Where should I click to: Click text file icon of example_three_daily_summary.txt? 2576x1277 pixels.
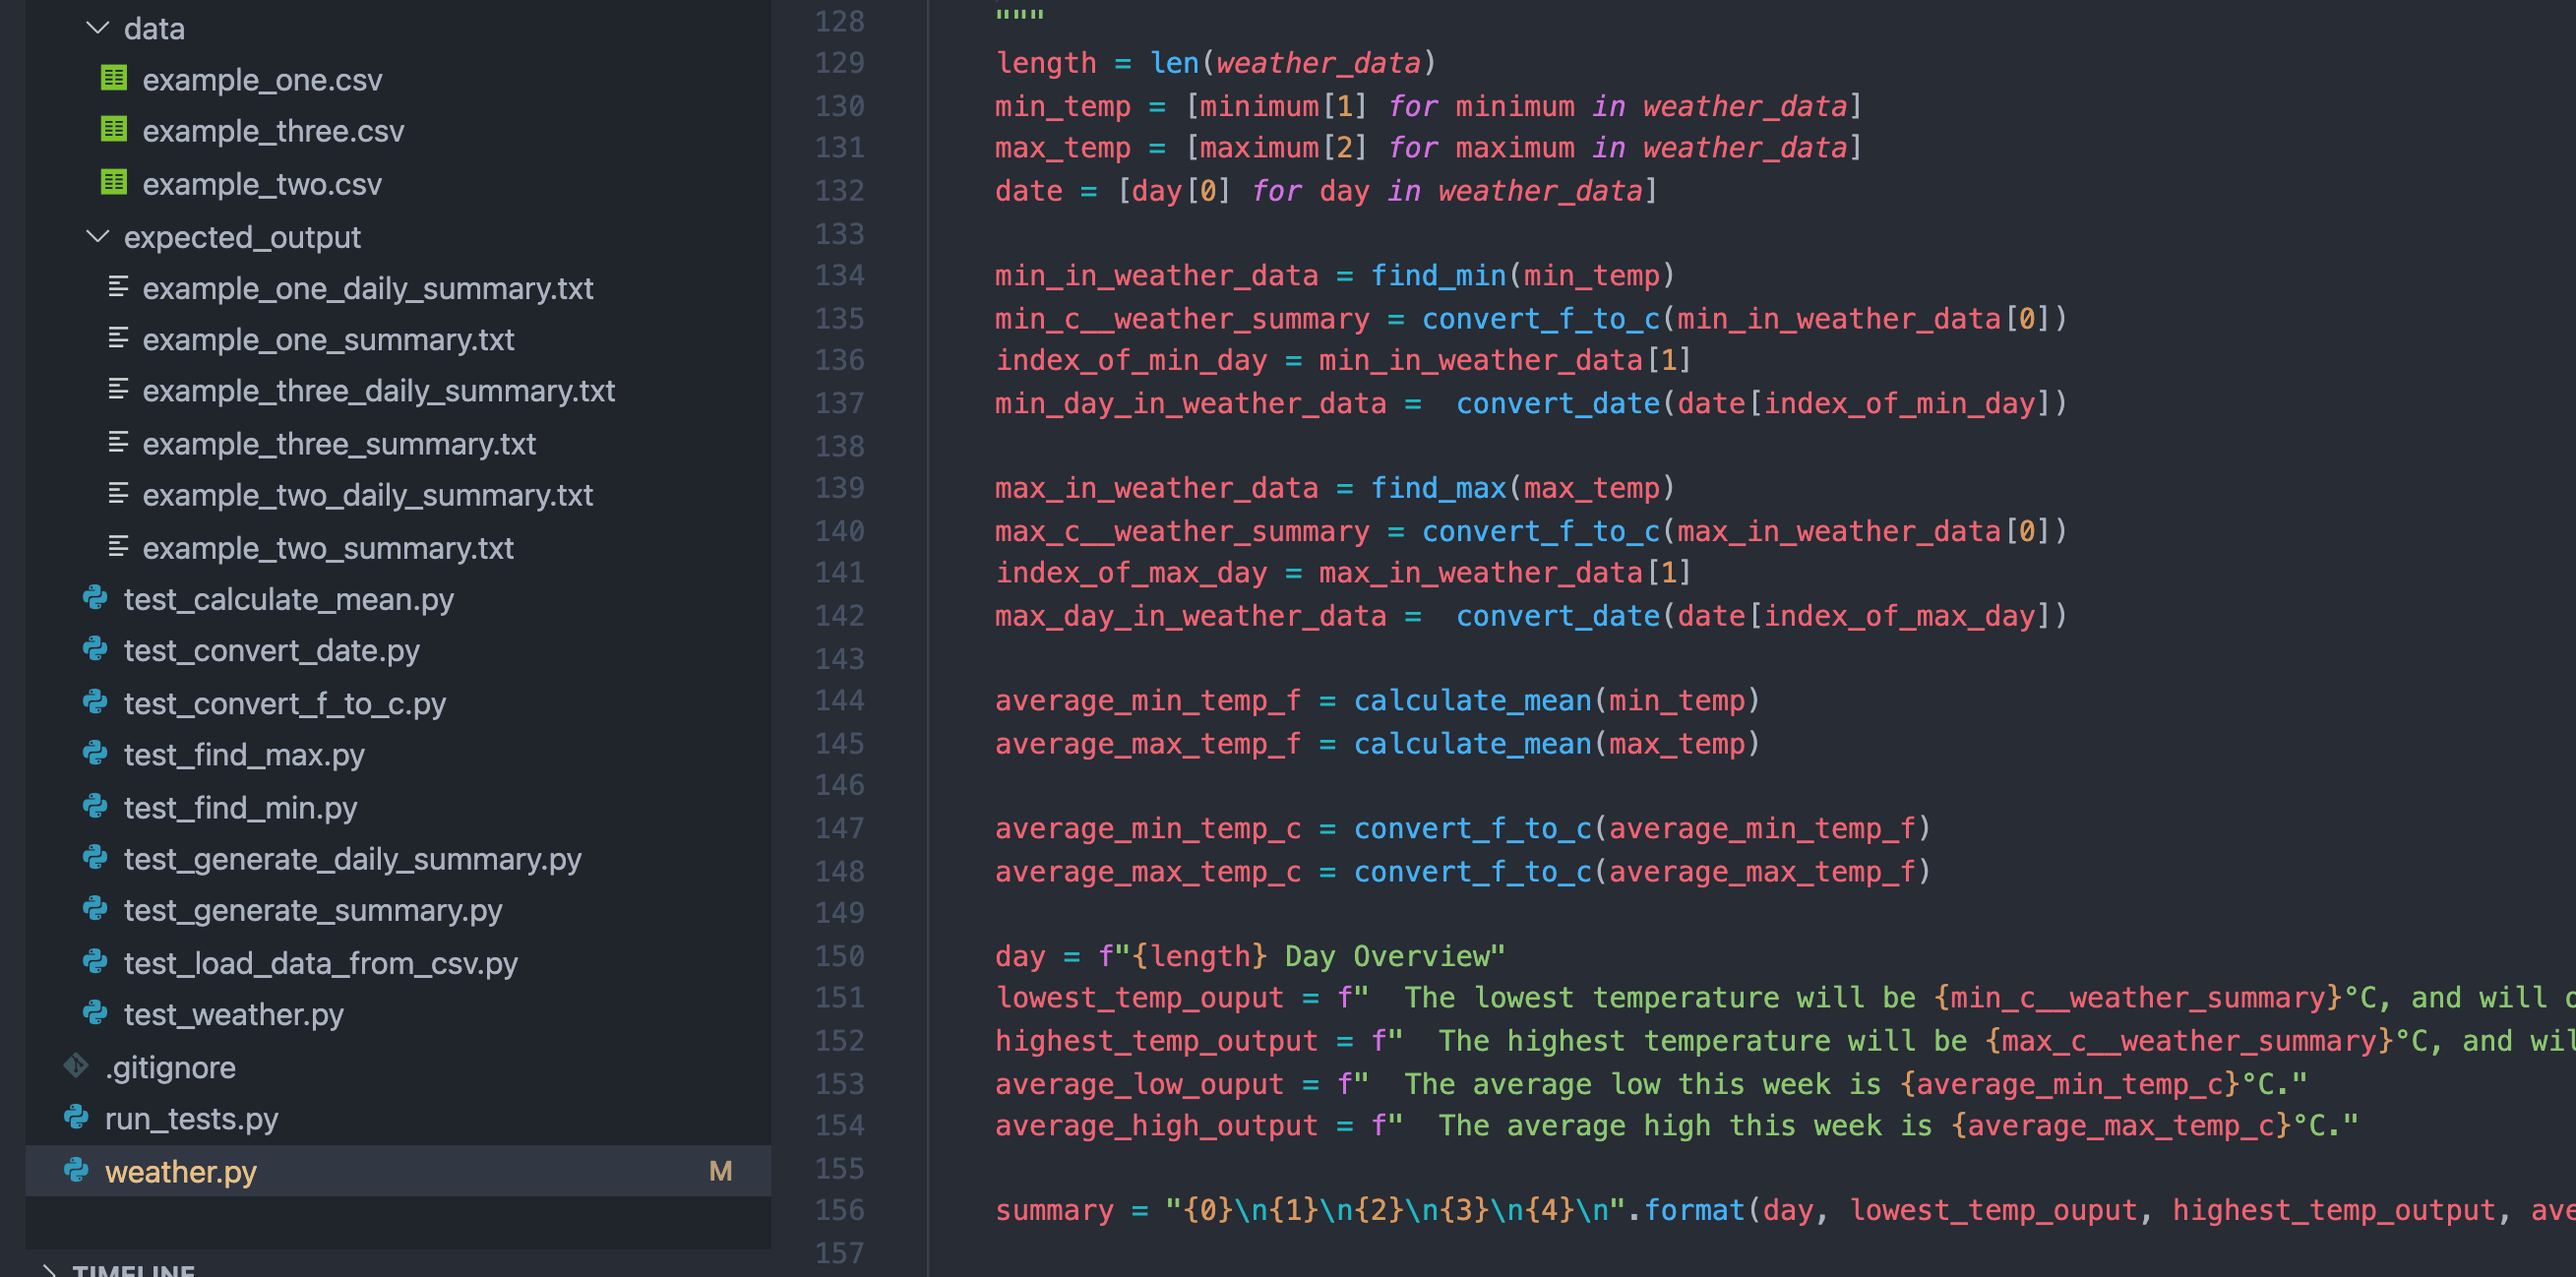118,389
